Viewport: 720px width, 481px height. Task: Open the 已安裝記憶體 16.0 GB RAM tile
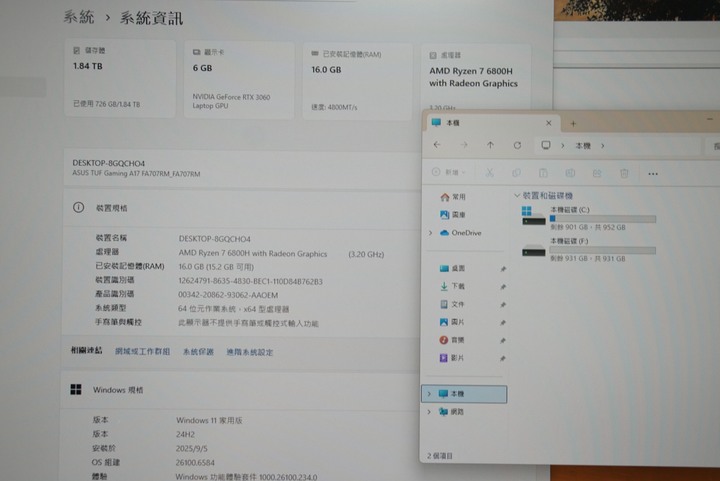[357, 82]
